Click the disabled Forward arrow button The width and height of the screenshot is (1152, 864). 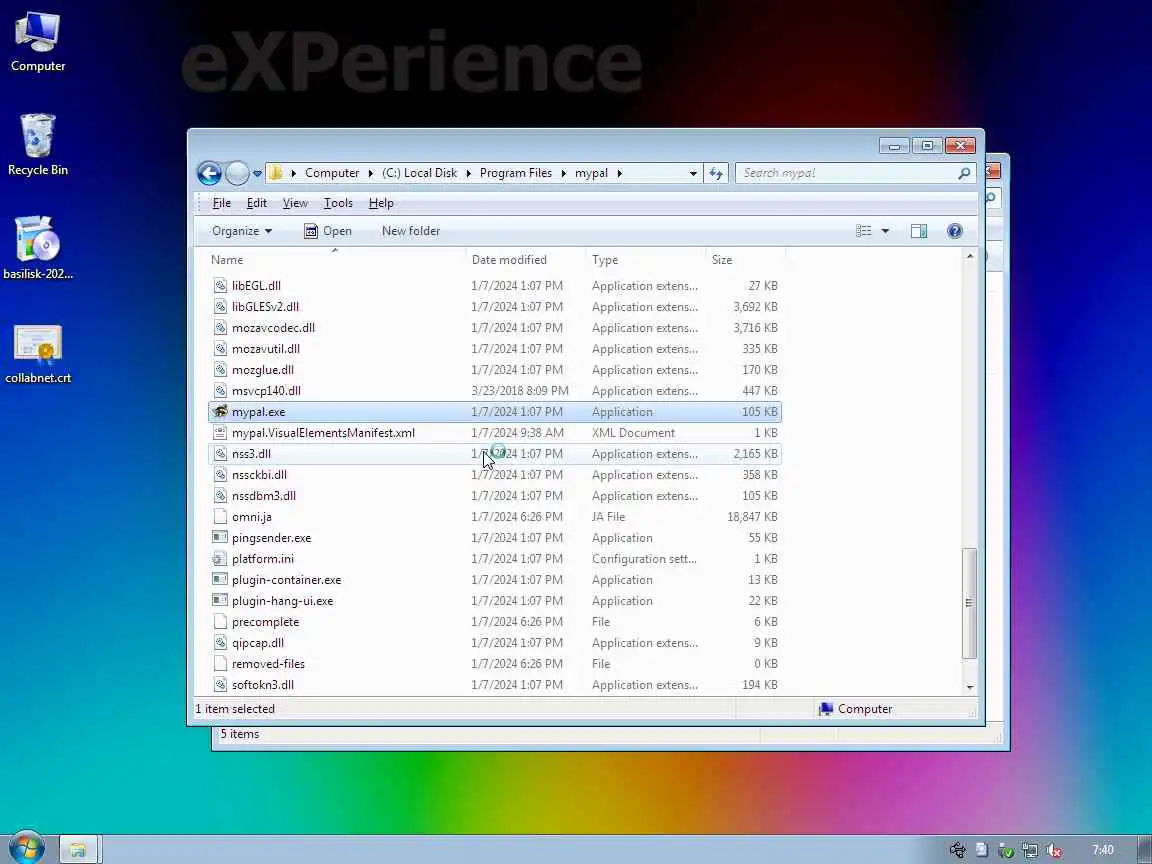[237, 173]
